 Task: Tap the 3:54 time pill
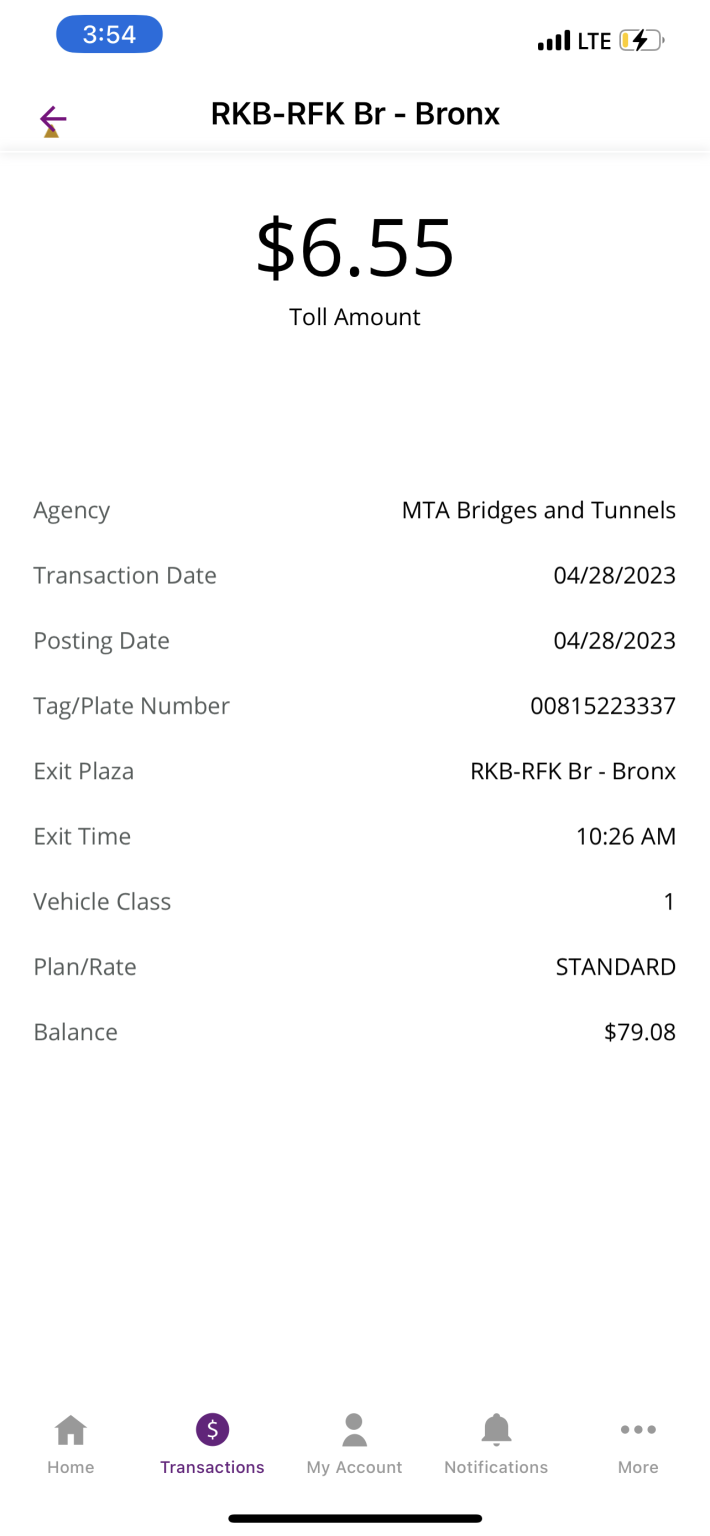109,35
